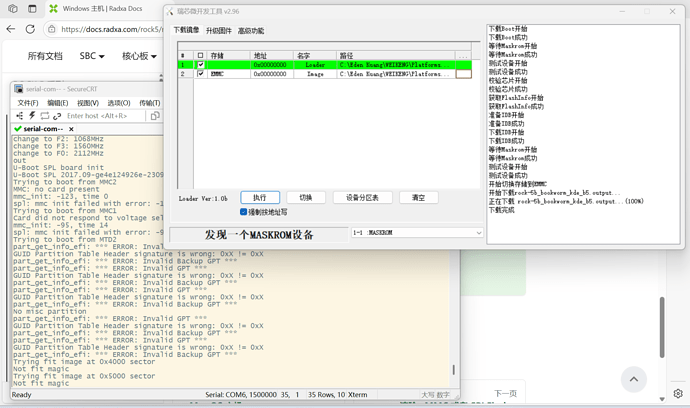Click Loader Ver:1.0b label
690x408 pixels.
[x=203, y=198]
